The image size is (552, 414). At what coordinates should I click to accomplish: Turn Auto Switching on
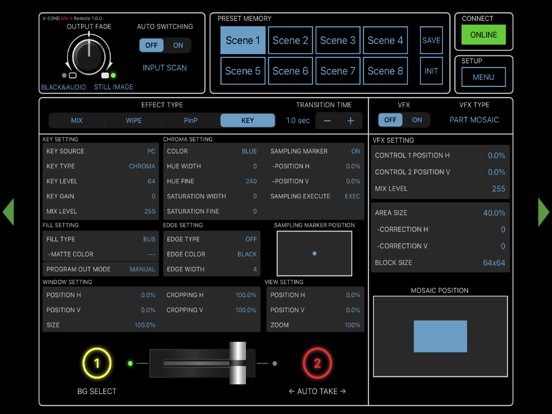(x=178, y=45)
